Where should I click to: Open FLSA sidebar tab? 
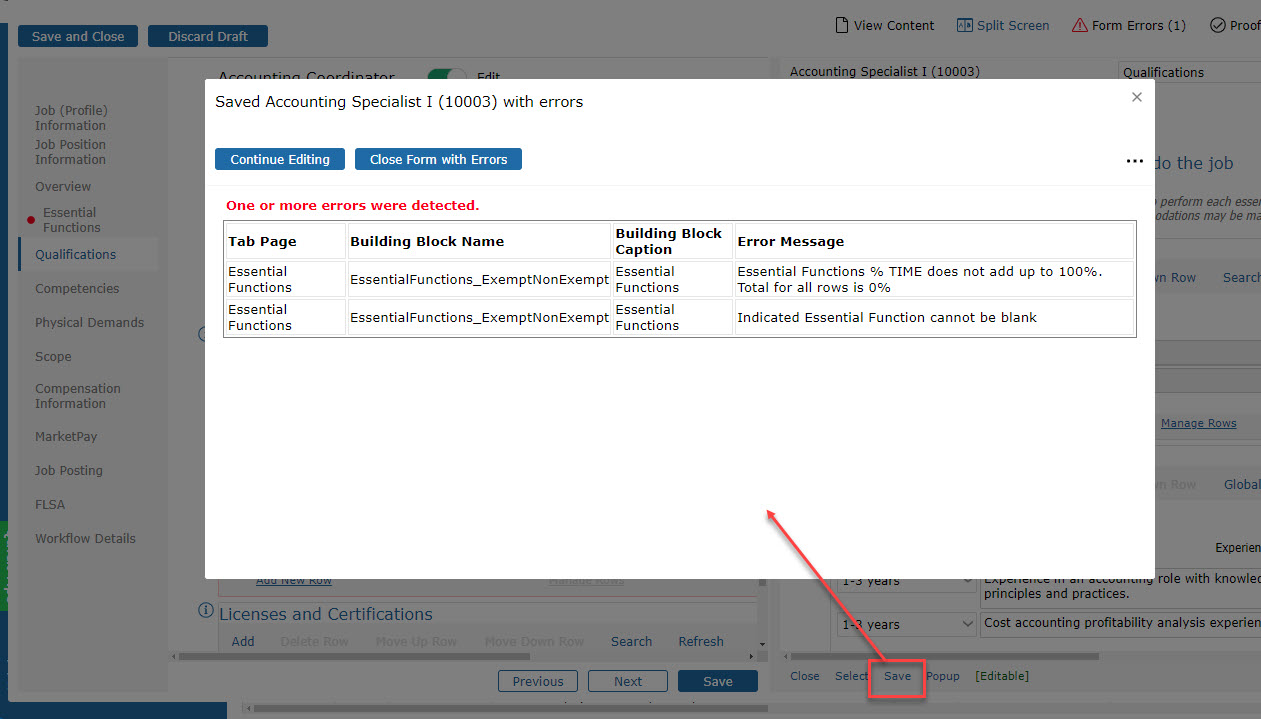(x=50, y=504)
